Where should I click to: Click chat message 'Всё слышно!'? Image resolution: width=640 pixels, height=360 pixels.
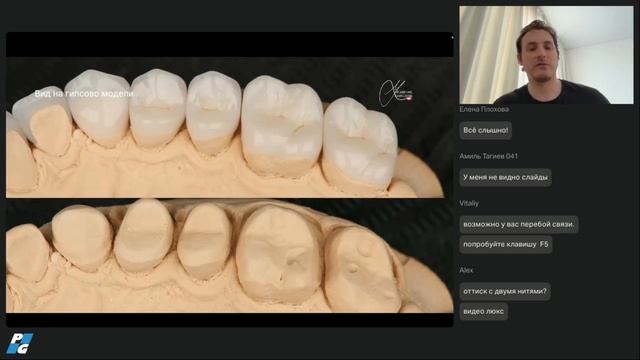485,131
